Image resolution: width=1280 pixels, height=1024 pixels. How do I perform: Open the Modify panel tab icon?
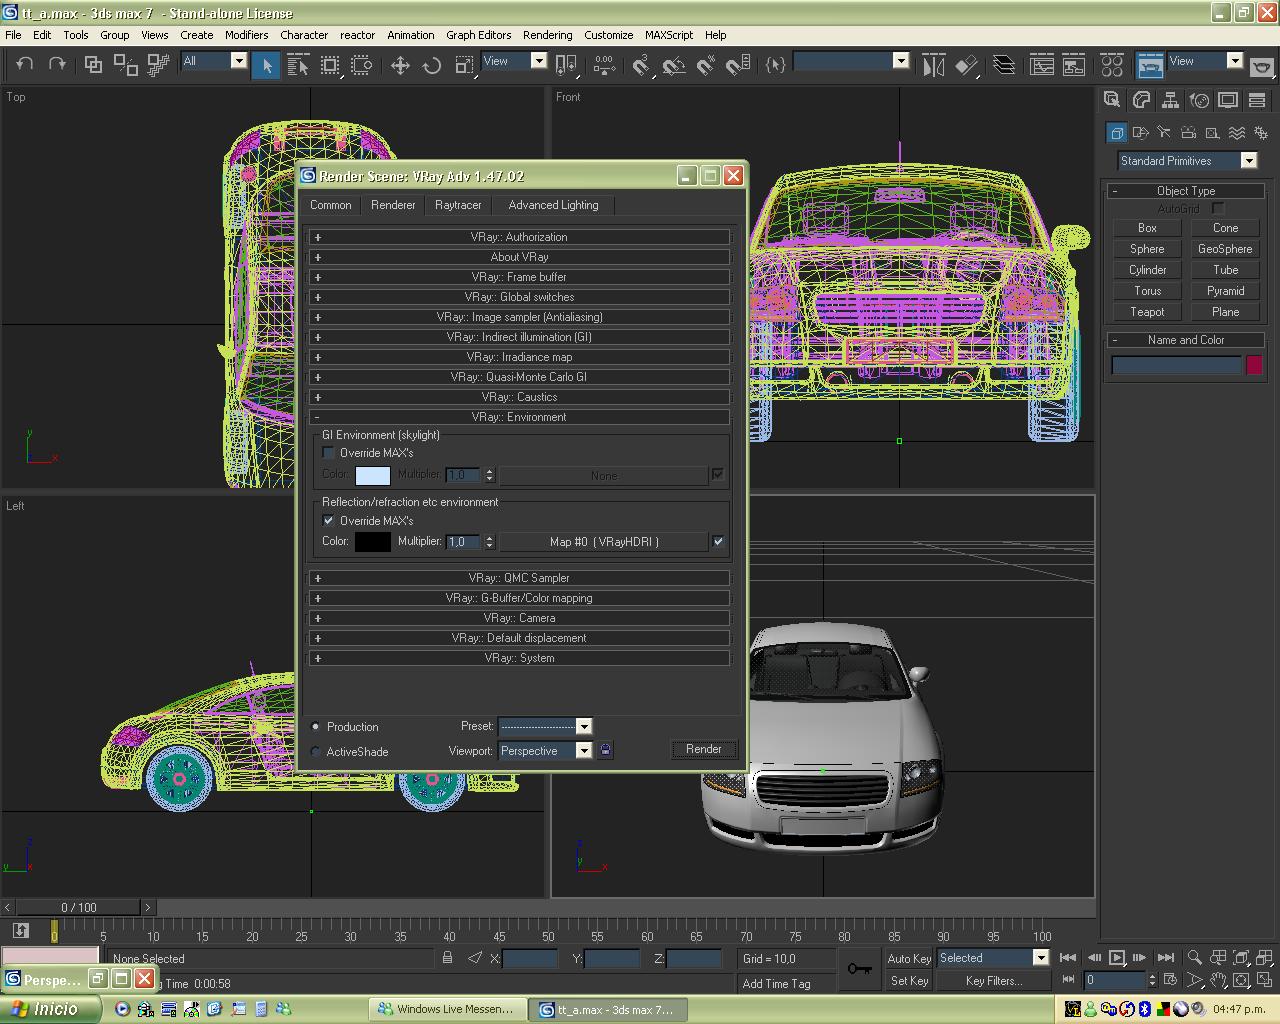click(x=1141, y=100)
